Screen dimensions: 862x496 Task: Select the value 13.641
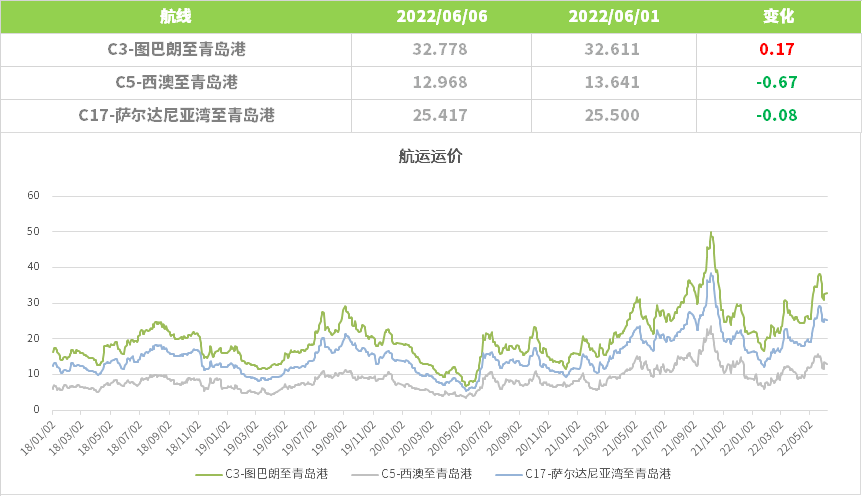612,82
